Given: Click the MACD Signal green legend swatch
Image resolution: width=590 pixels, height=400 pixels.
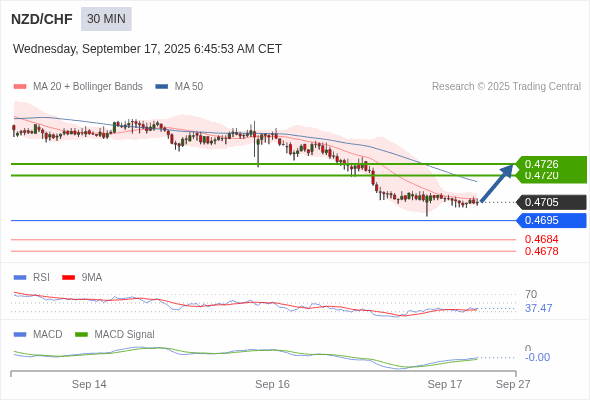Looking at the screenshot, I should pyautogui.click(x=82, y=334).
